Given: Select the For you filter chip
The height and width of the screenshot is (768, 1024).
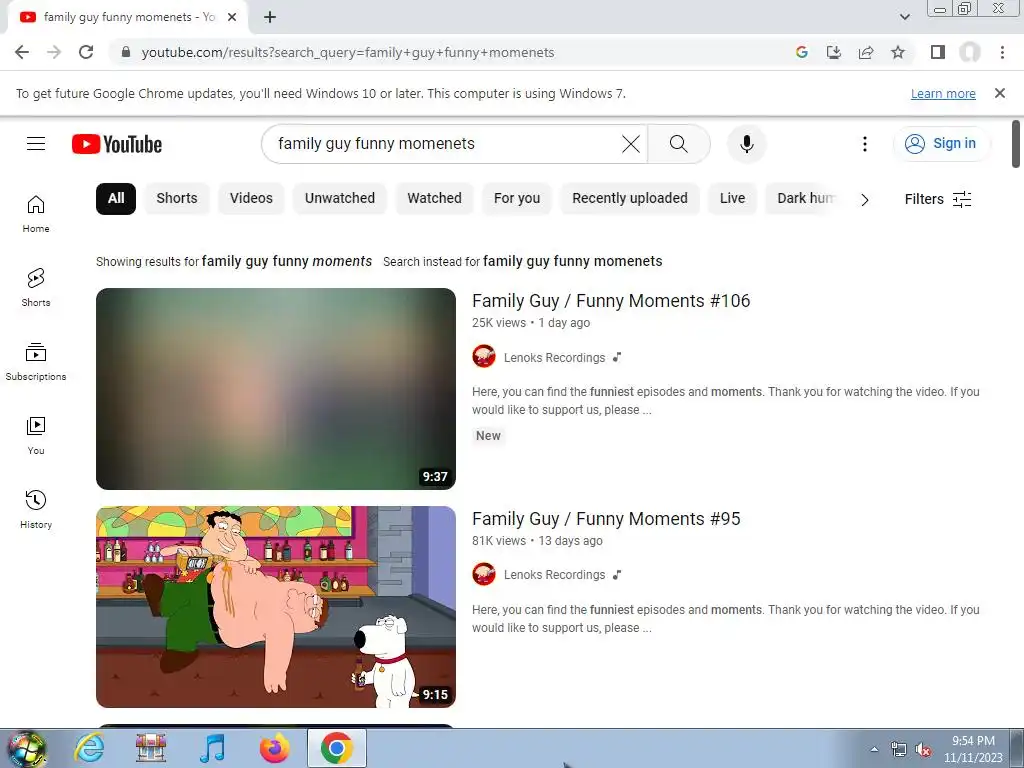Looking at the screenshot, I should click(517, 199).
